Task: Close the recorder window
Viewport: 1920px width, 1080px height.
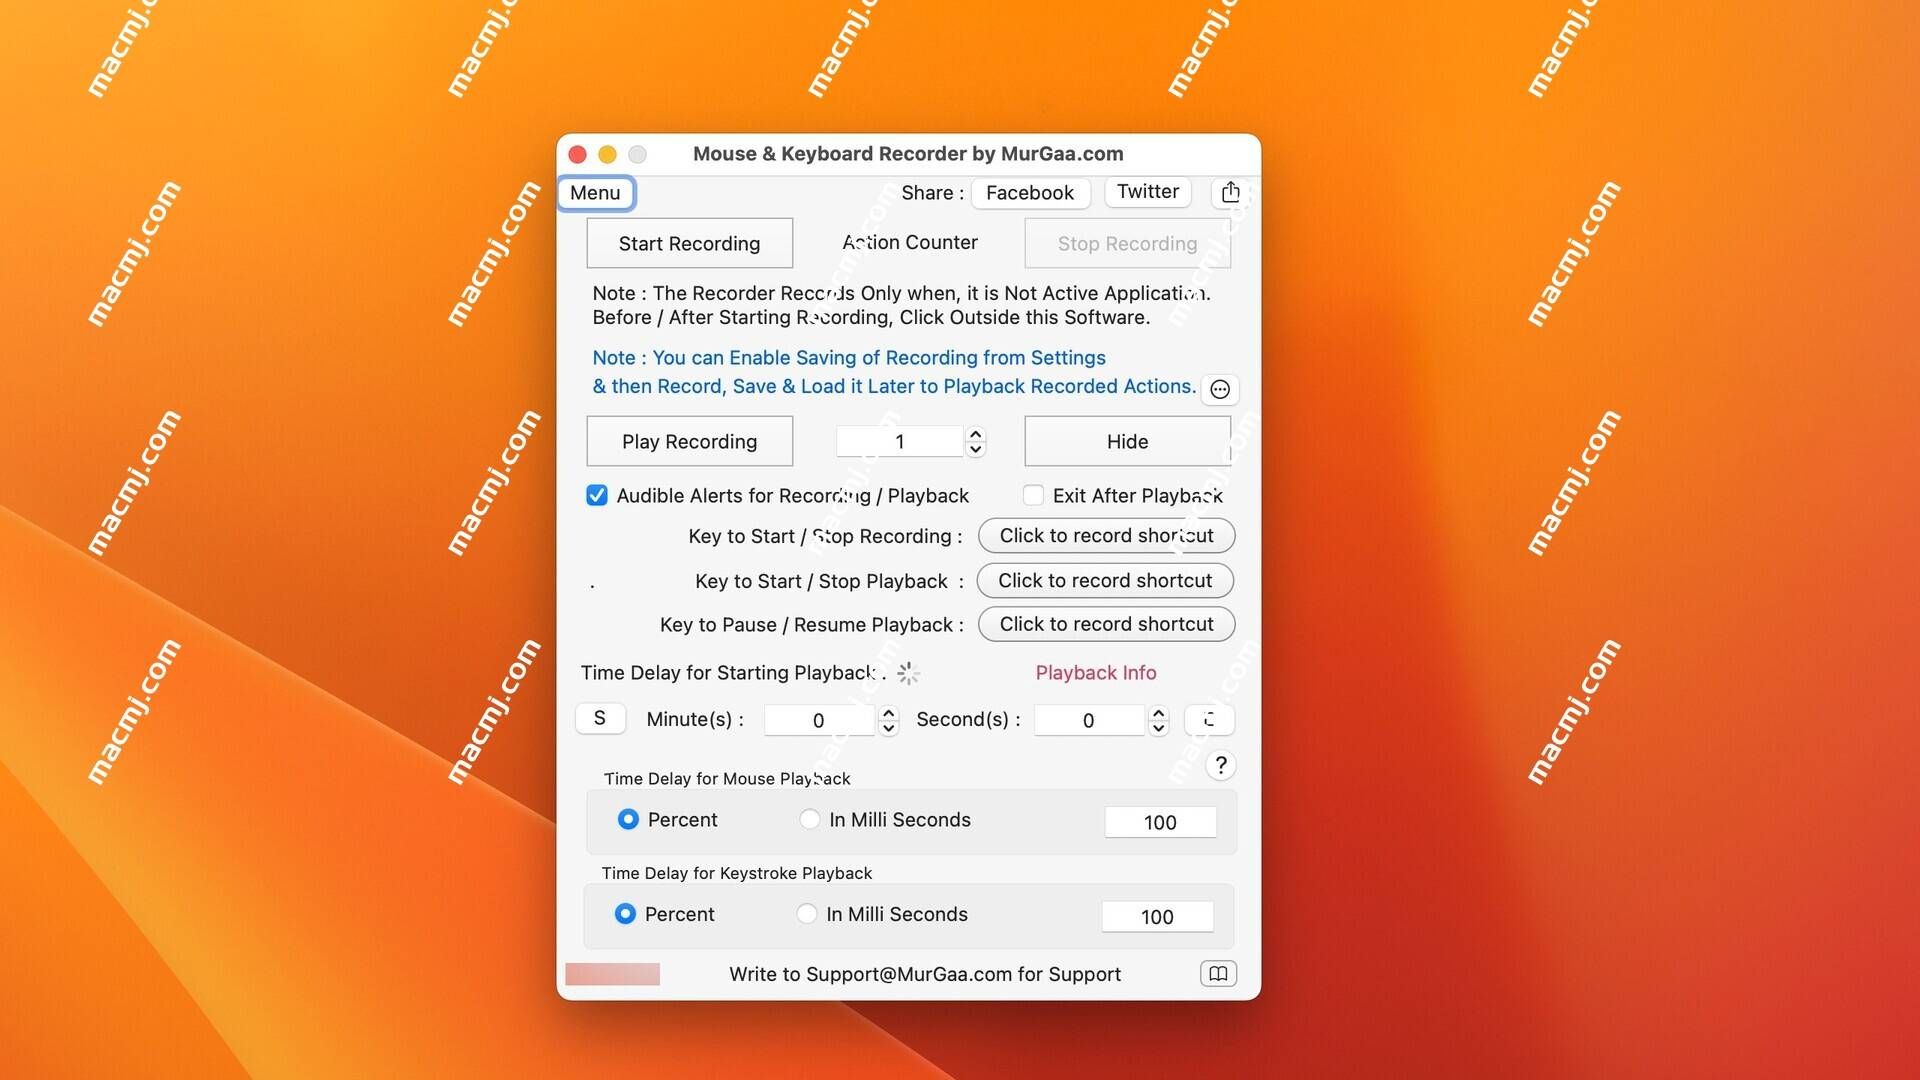Action: point(577,154)
